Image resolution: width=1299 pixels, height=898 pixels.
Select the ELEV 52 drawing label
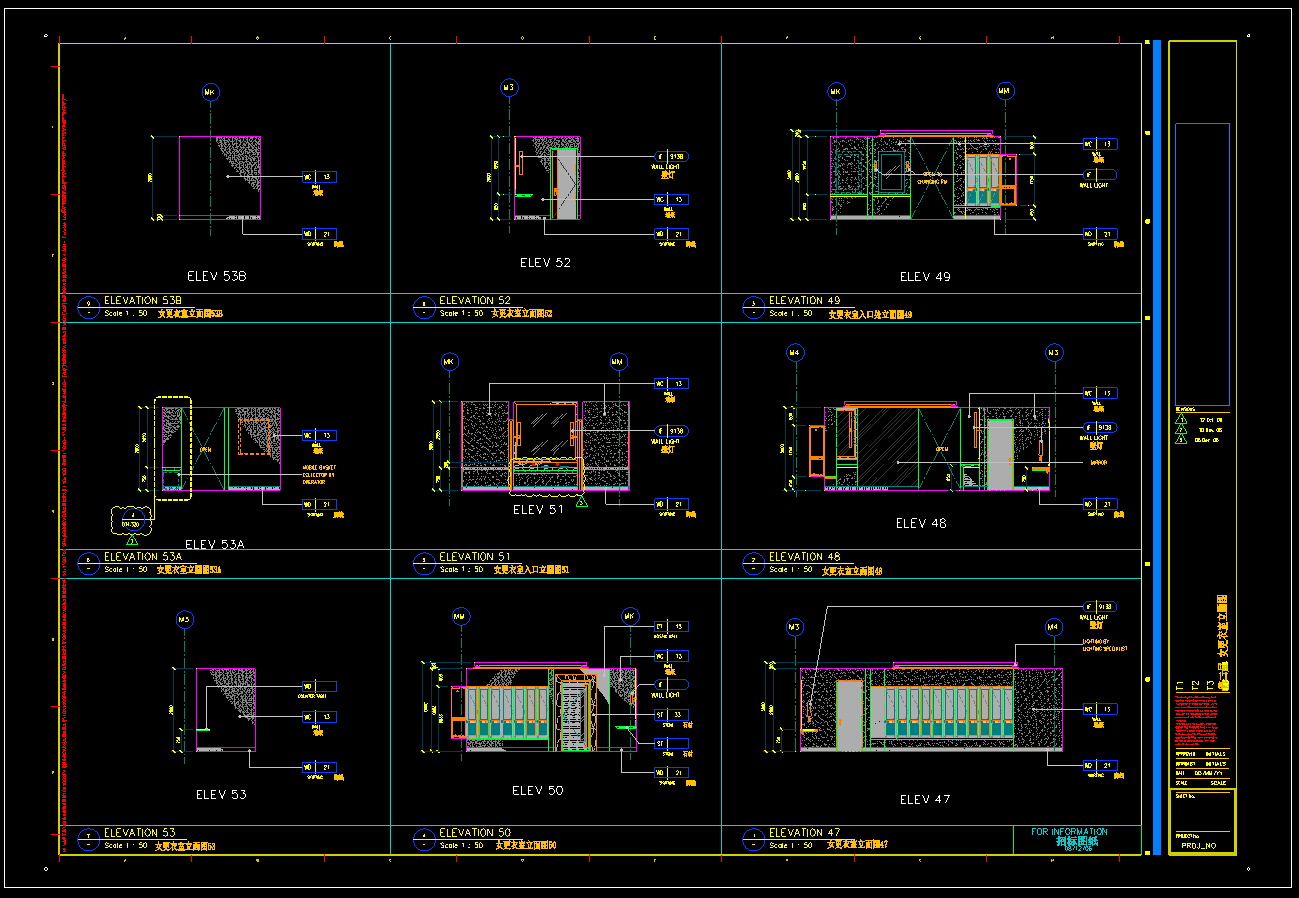[545, 263]
